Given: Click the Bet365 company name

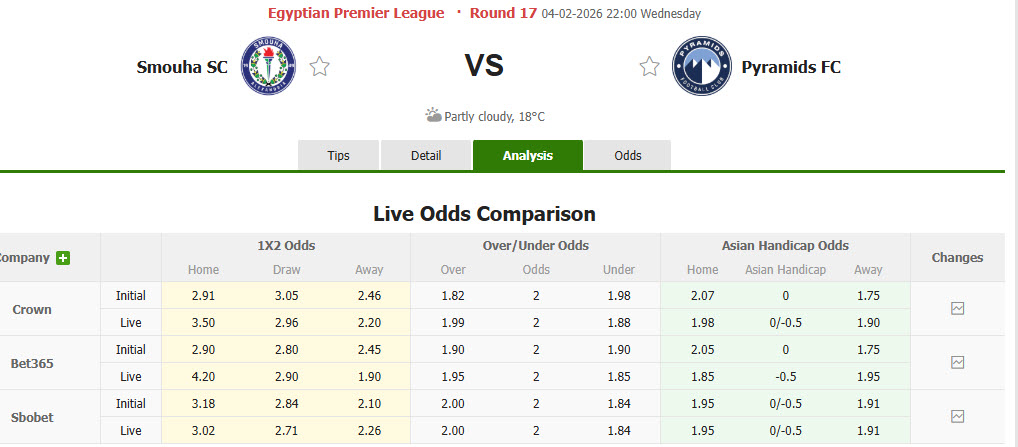Looking at the screenshot, I should point(32,363).
